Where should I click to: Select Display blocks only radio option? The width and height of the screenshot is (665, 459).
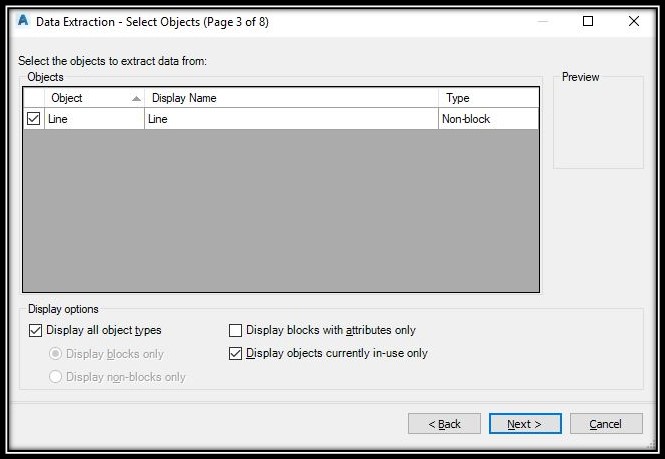(x=56, y=353)
